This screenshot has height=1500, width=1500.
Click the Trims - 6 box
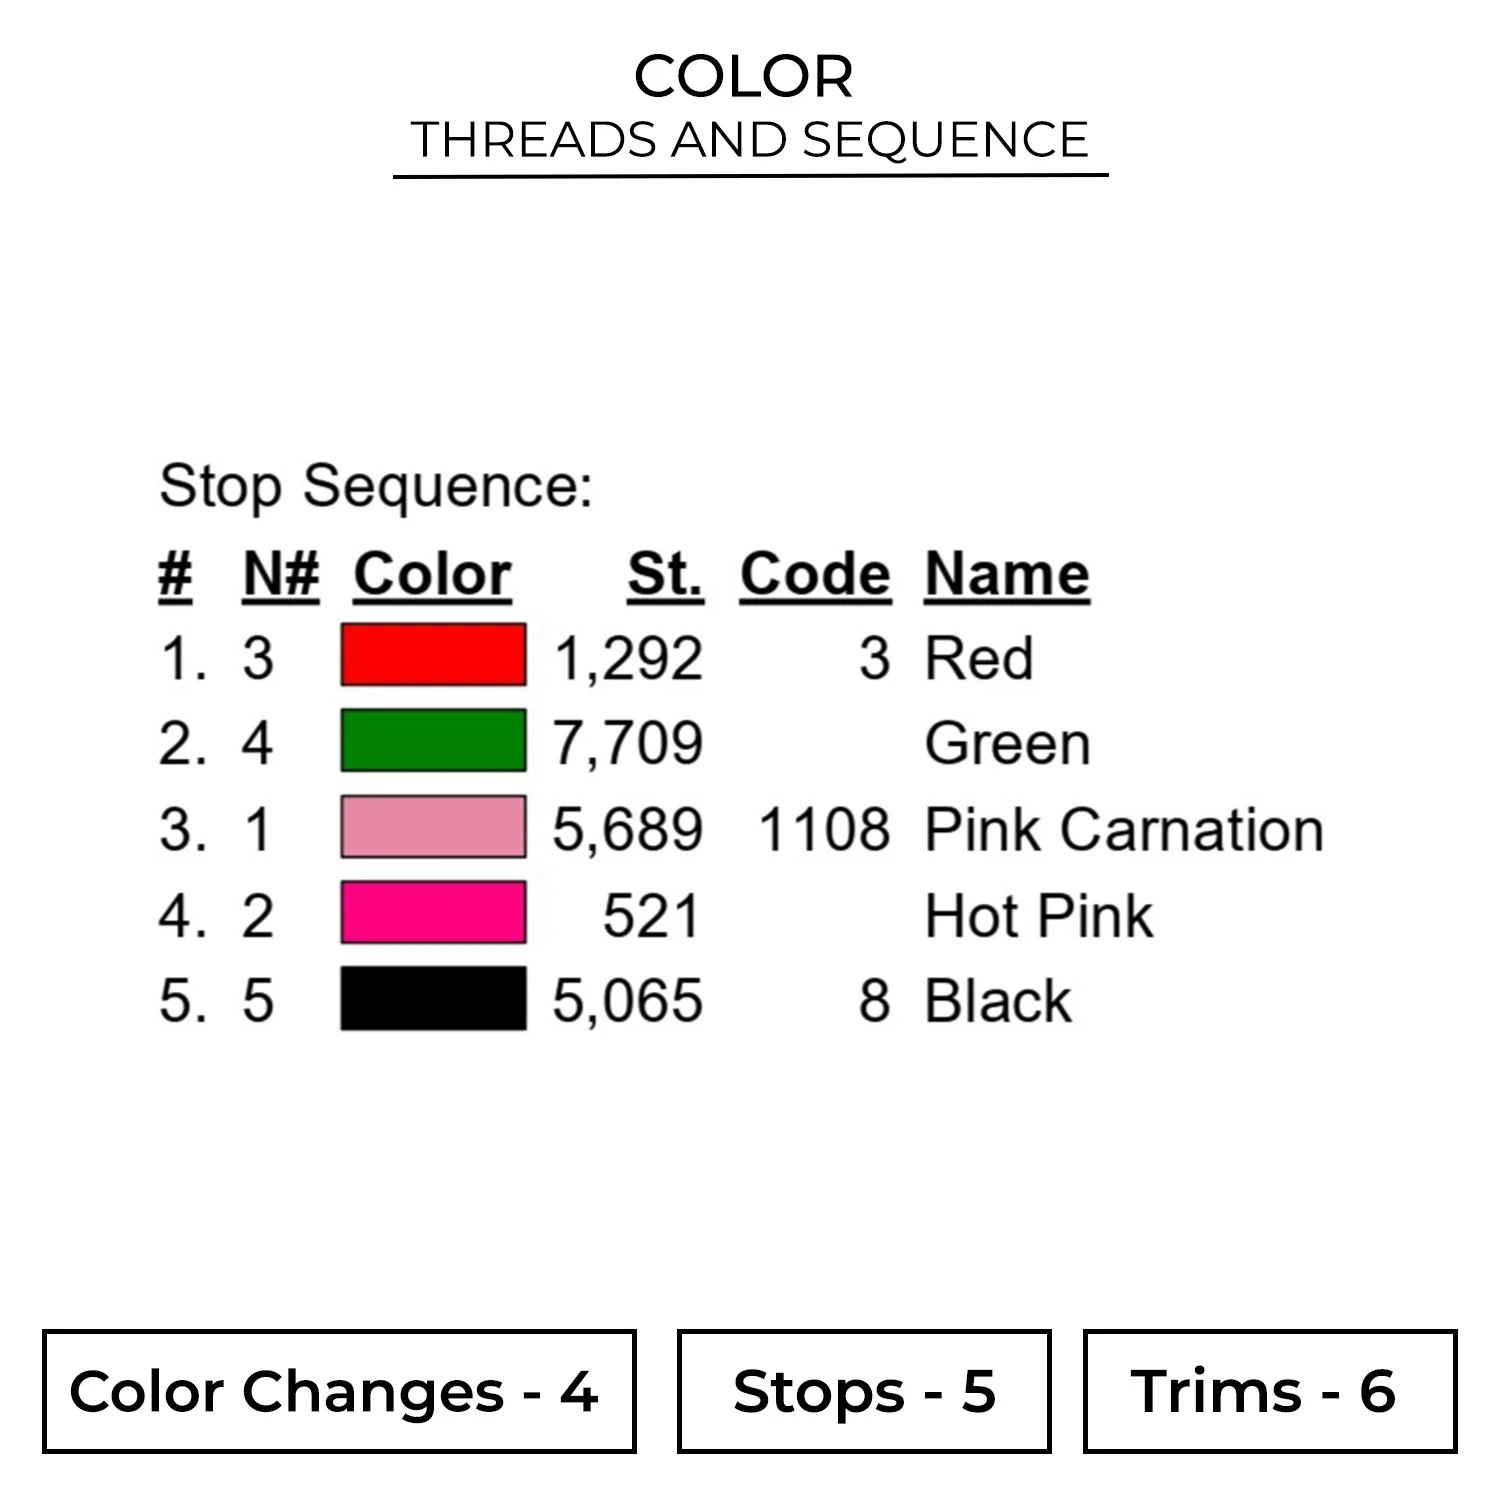[1269, 1391]
